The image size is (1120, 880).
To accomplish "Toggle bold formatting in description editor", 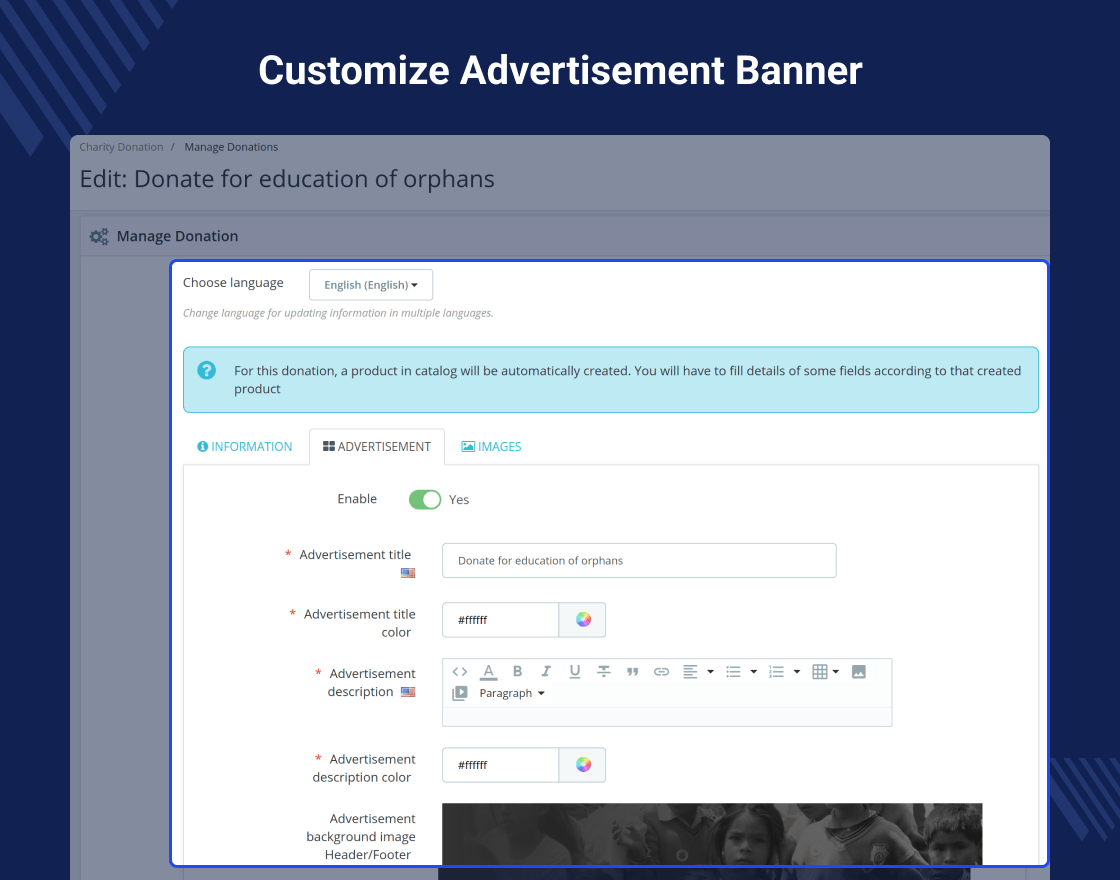I will click(517, 671).
